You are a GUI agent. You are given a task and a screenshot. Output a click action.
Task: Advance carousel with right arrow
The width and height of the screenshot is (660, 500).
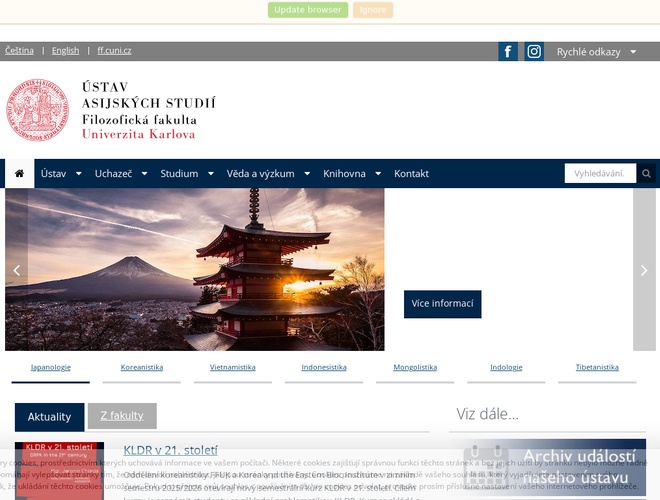coord(644,270)
